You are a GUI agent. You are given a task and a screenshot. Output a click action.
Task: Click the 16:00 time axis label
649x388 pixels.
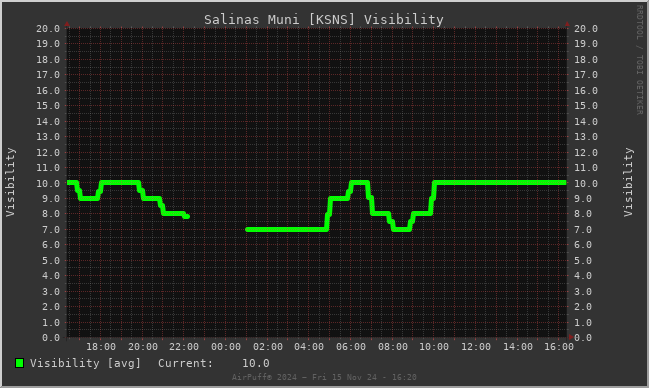pos(559,347)
